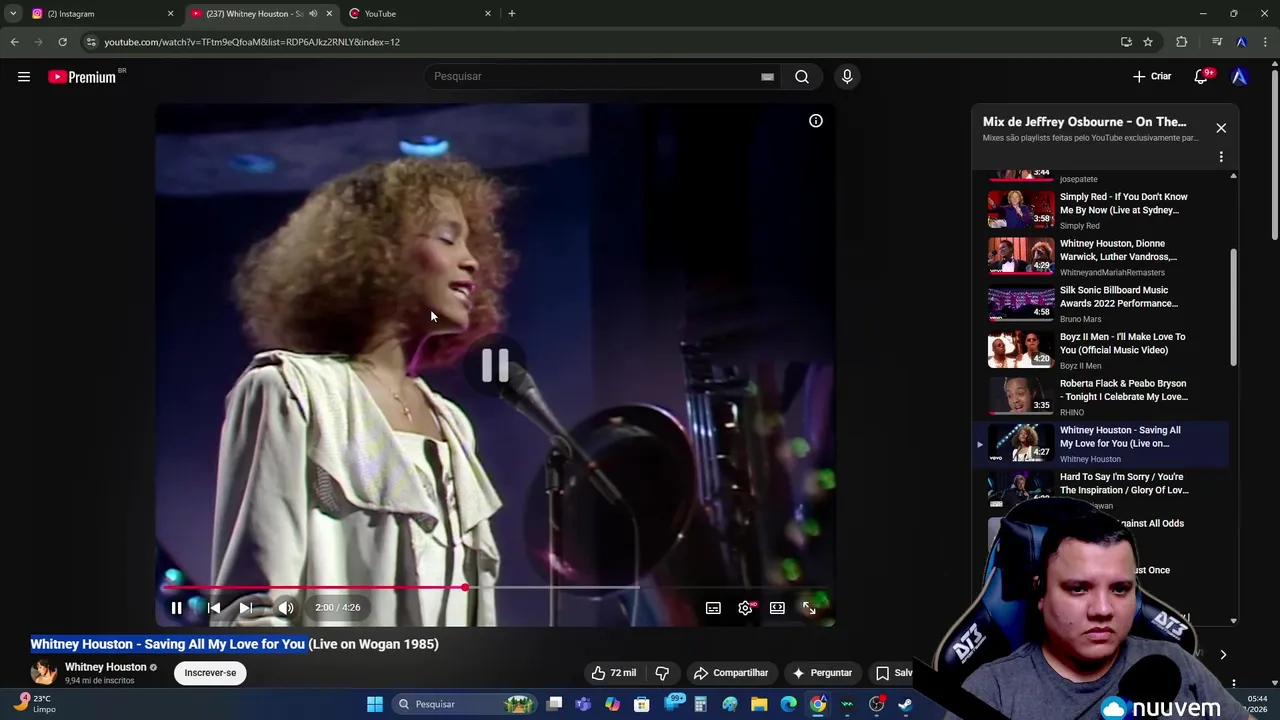Share the video via Compartilhar
The image size is (1280, 720).
tap(731, 673)
